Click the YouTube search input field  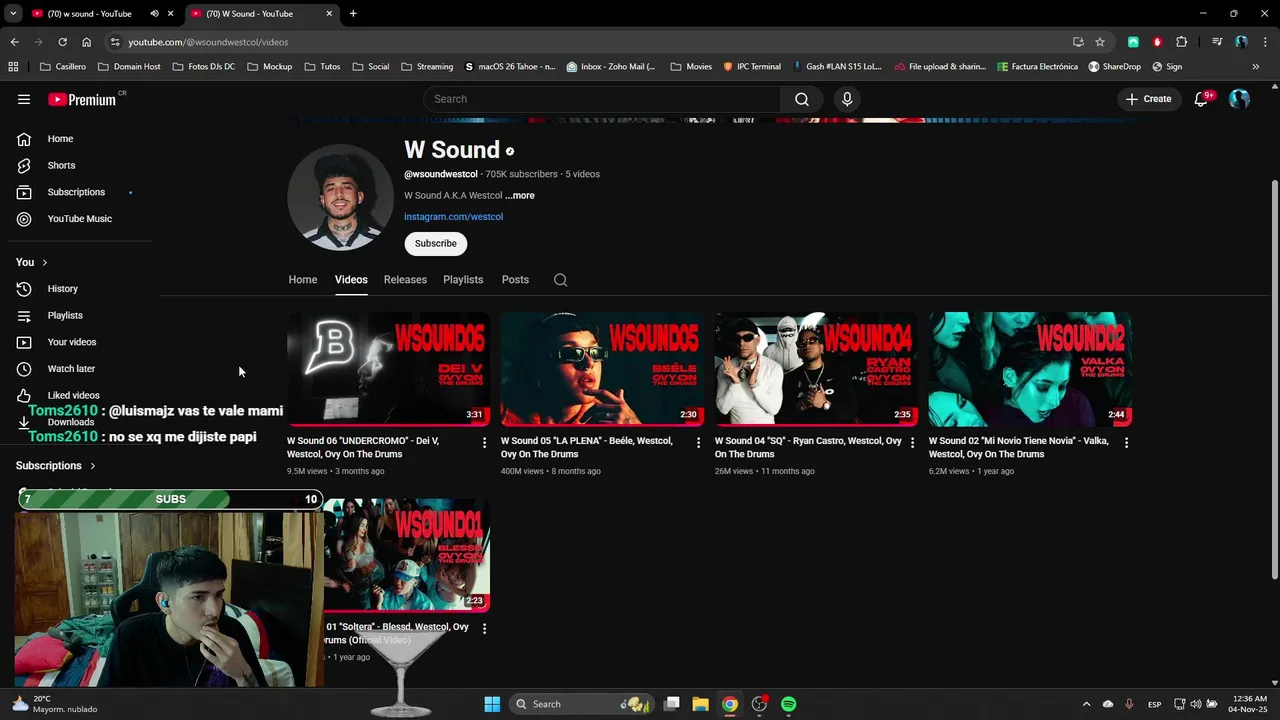click(x=602, y=99)
